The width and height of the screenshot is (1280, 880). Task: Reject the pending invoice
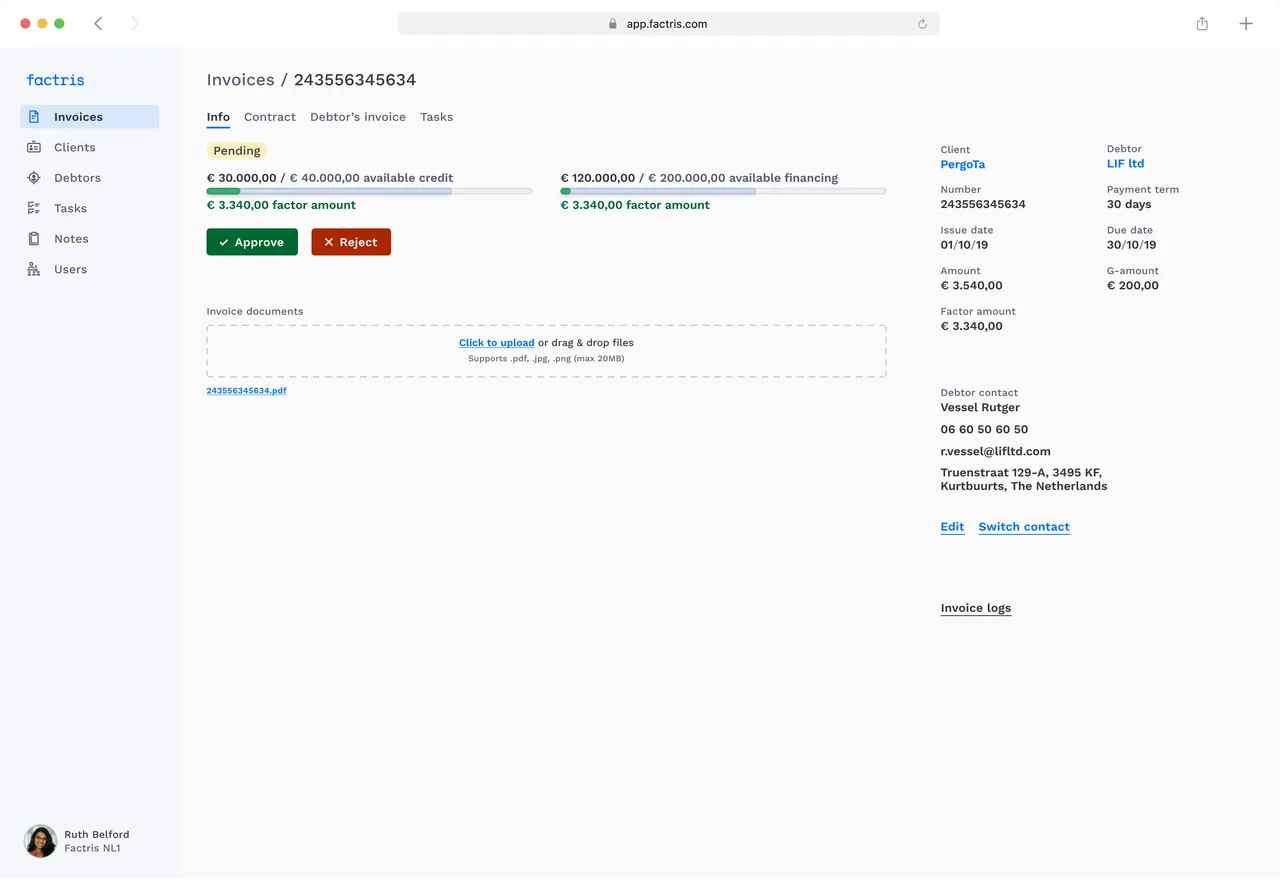tap(351, 242)
